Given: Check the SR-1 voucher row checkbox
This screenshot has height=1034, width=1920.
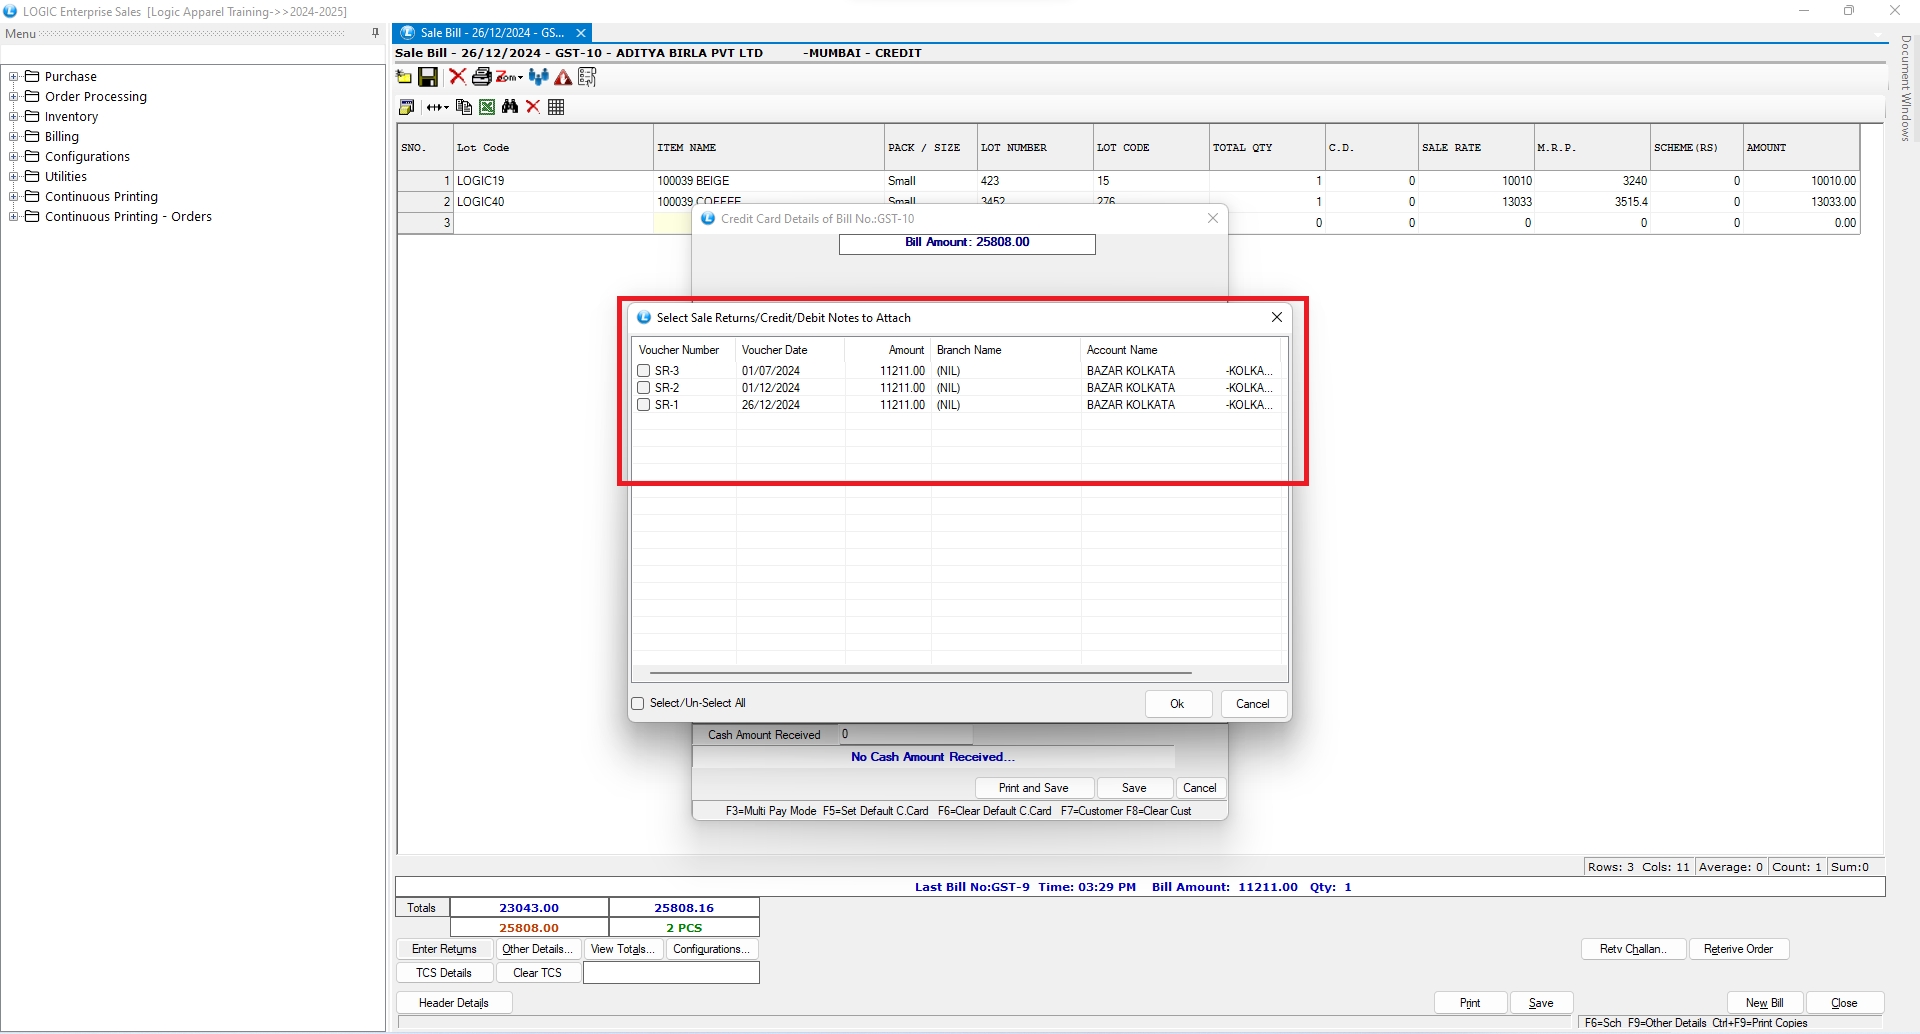Looking at the screenshot, I should coord(644,405).
